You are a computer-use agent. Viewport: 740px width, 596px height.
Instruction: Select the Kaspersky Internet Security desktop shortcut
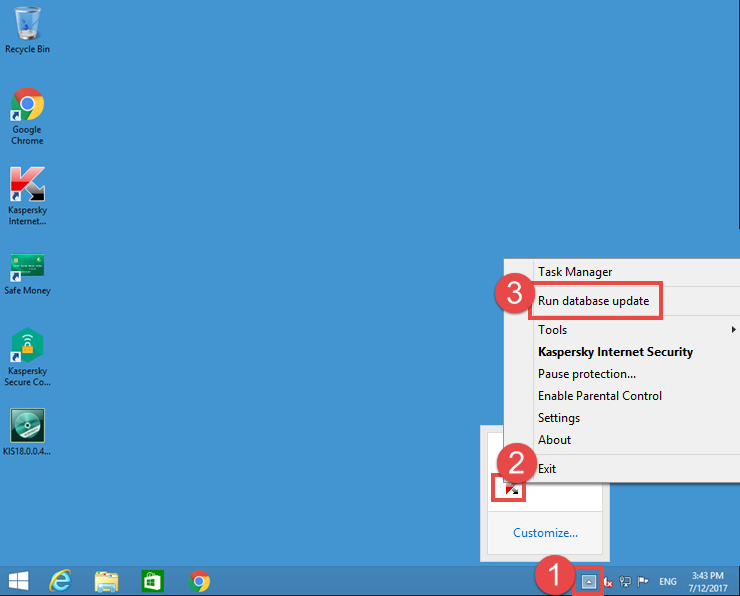pyautogui.click(x=27, y=196)
